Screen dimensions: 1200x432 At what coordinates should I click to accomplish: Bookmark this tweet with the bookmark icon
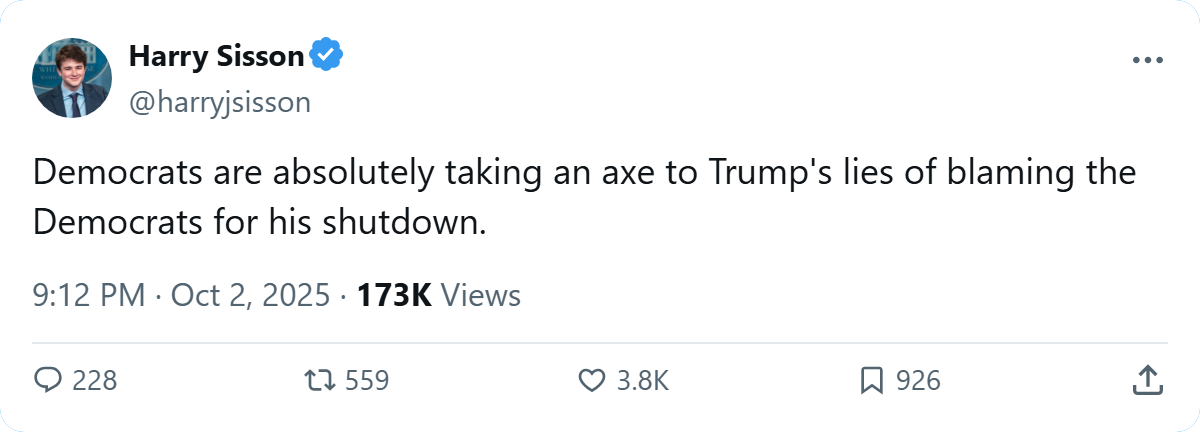872,380
